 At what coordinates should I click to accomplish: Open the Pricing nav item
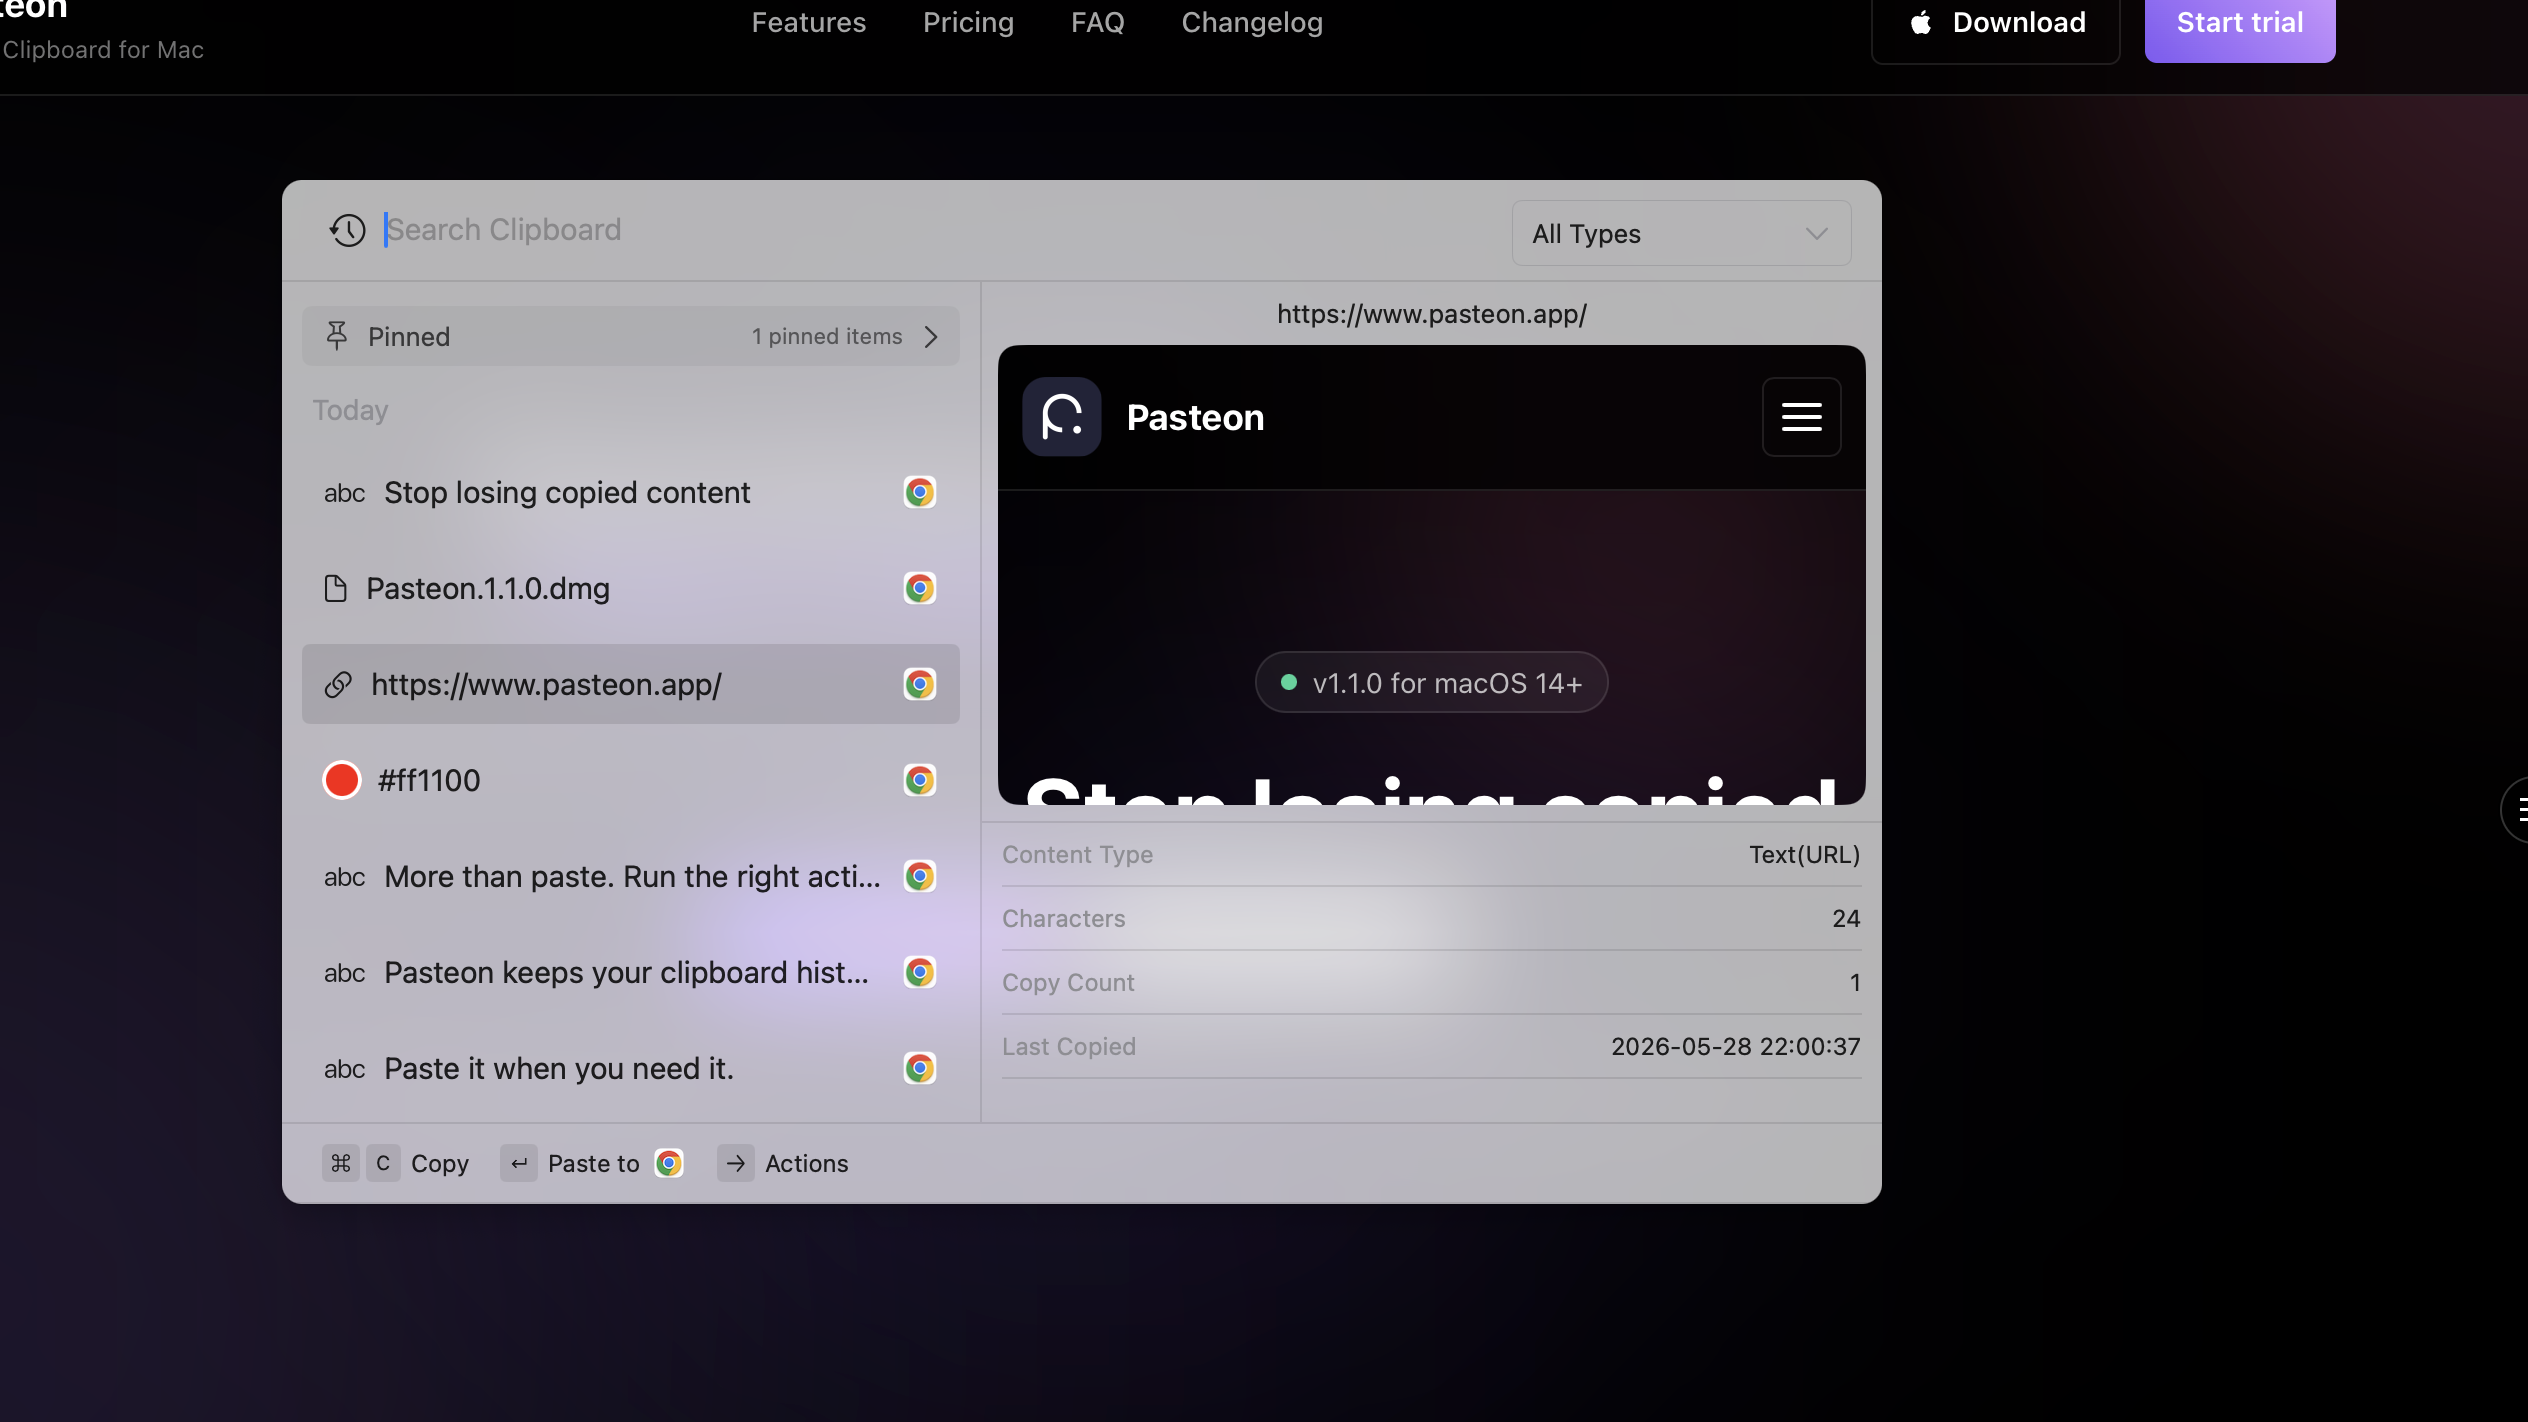(x=968, y=23)
